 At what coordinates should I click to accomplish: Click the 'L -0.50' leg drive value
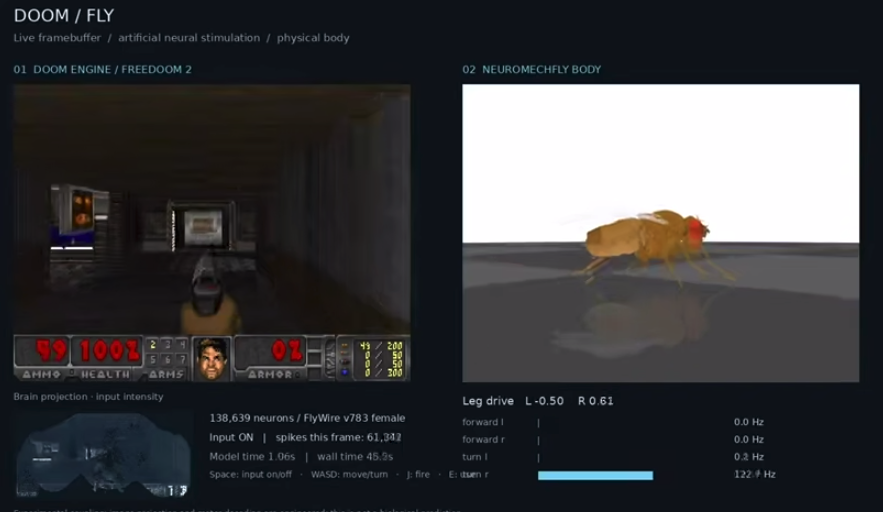point(544,401)
